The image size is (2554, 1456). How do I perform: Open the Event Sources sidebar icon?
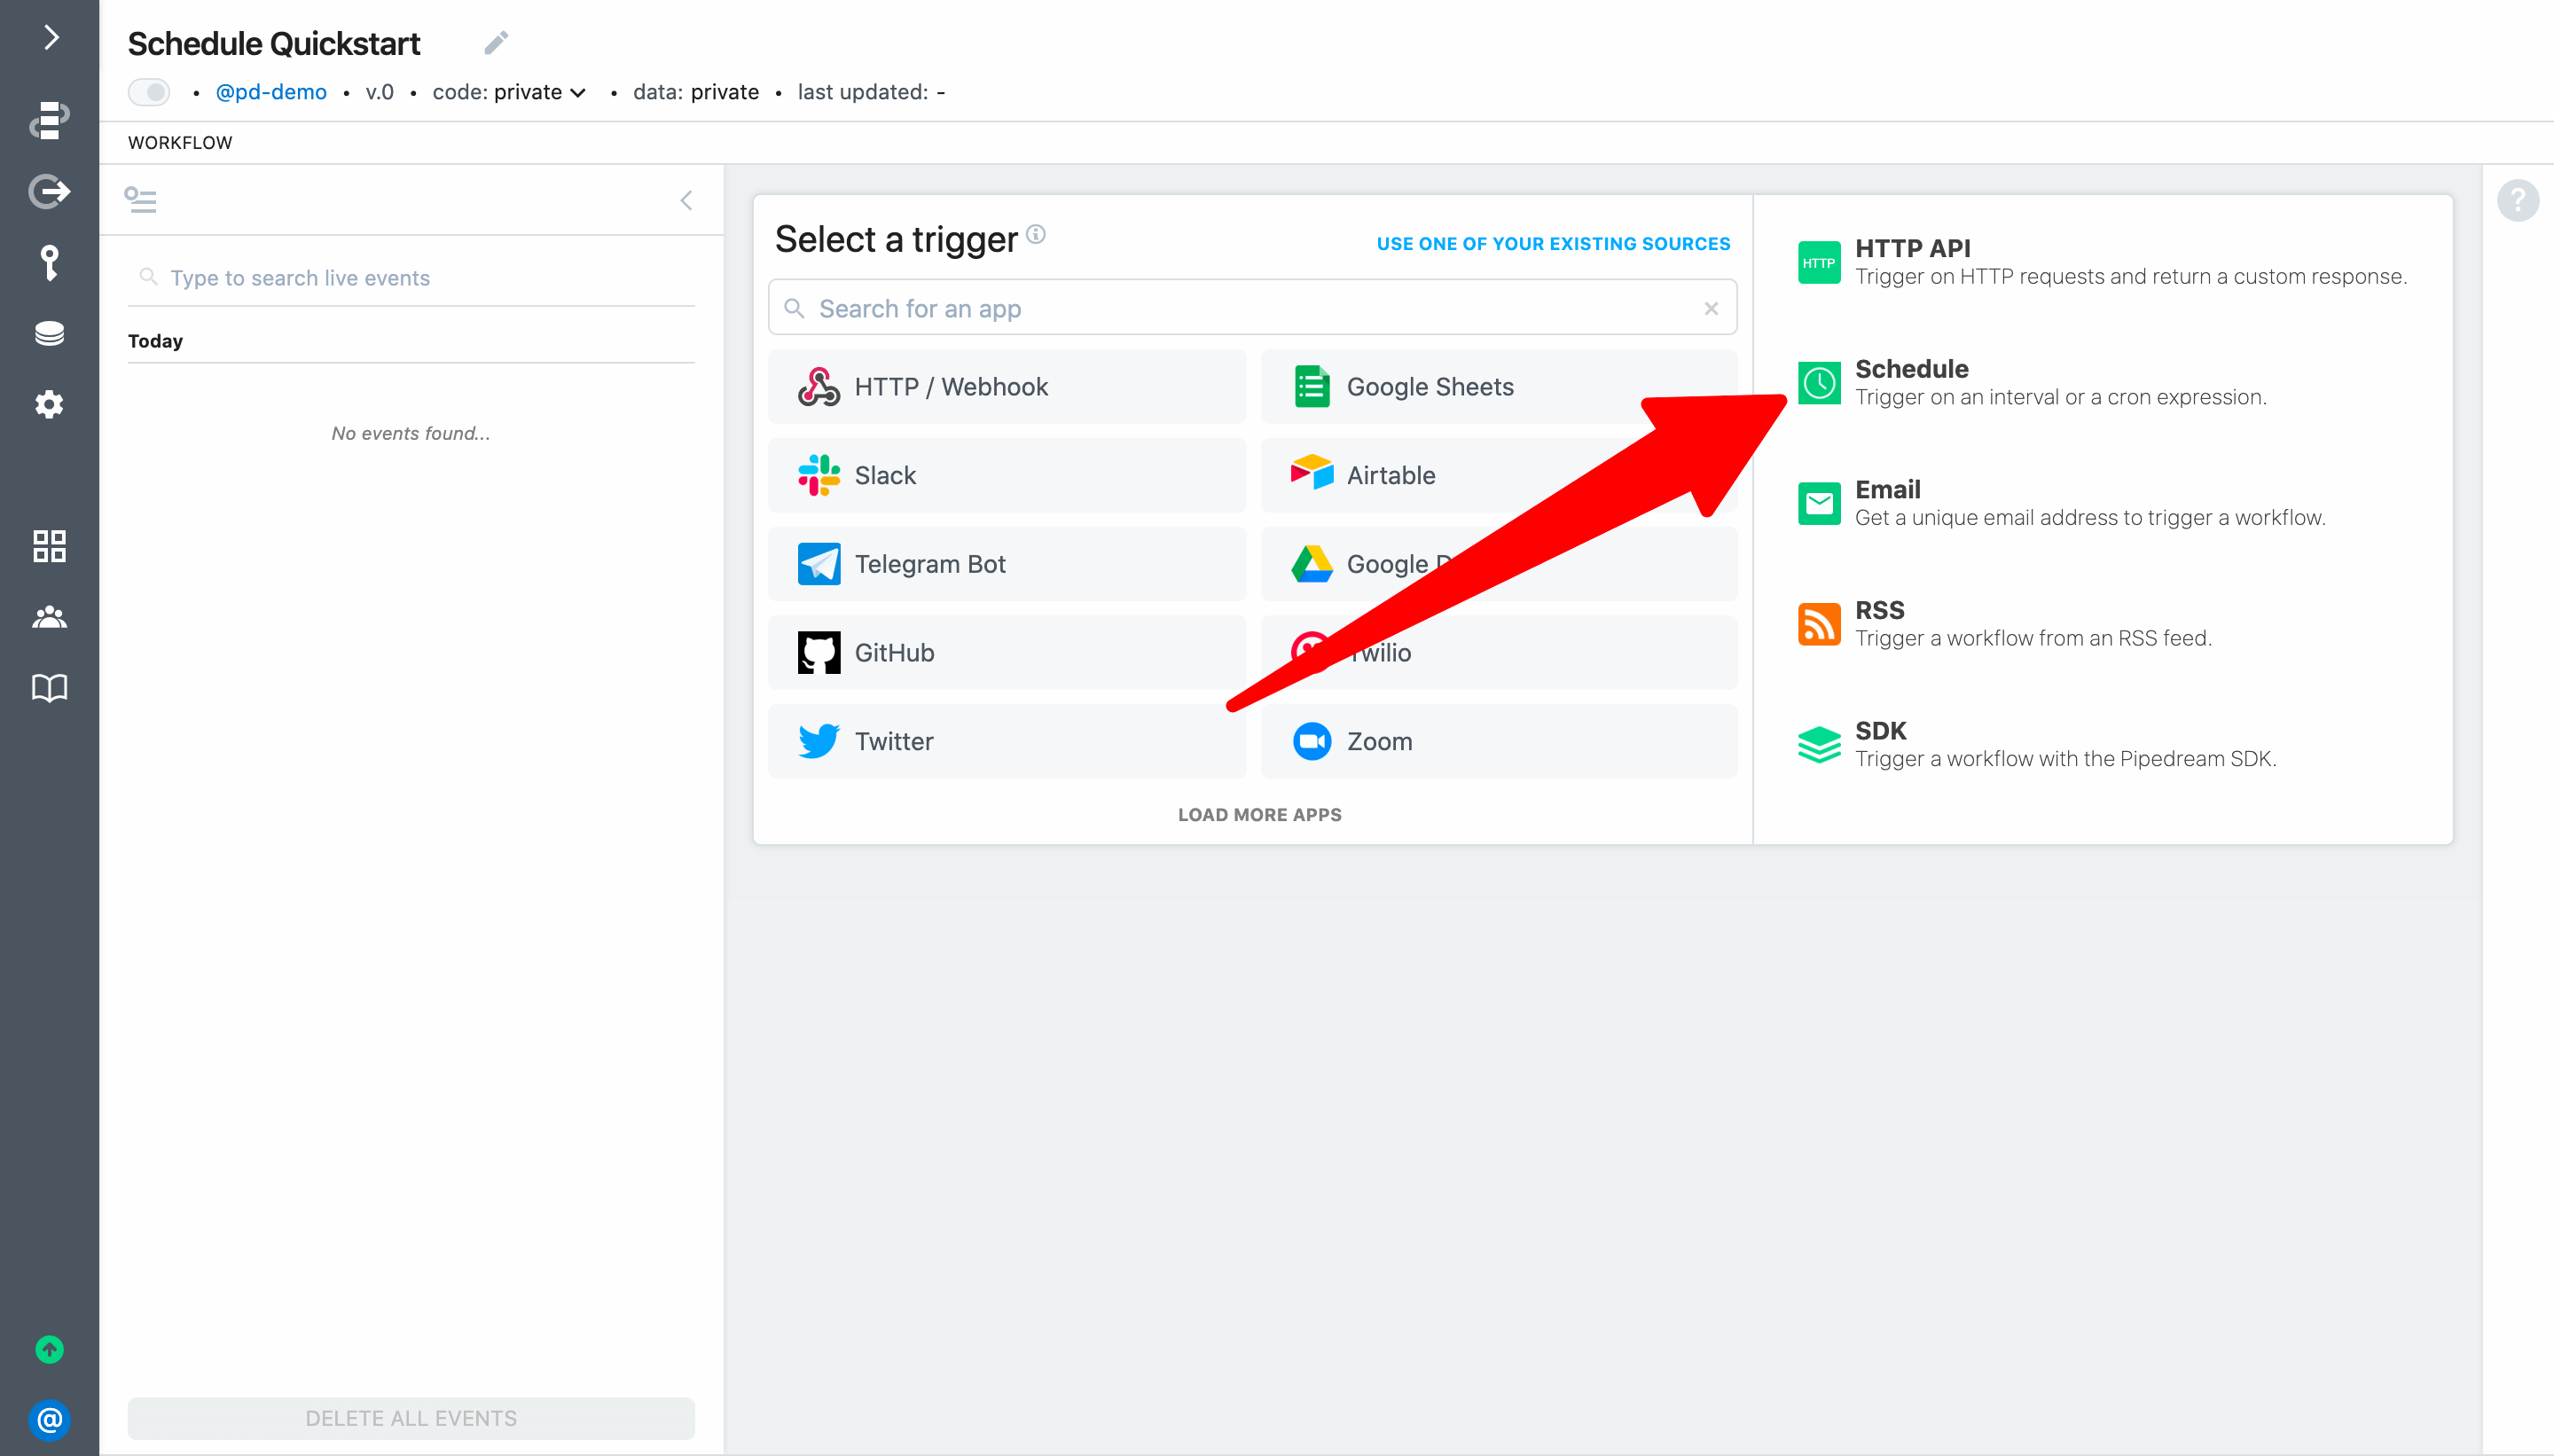point(50,191)
